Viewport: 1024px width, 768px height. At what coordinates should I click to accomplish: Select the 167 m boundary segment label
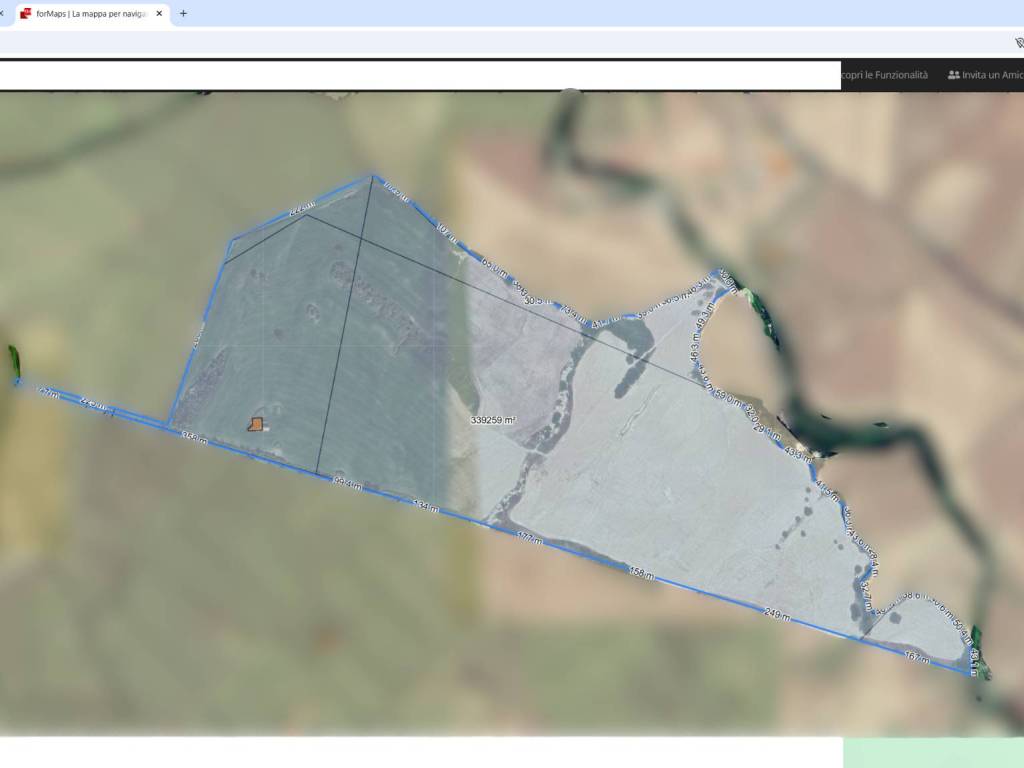pyautogui.click(x=916, y=657)
